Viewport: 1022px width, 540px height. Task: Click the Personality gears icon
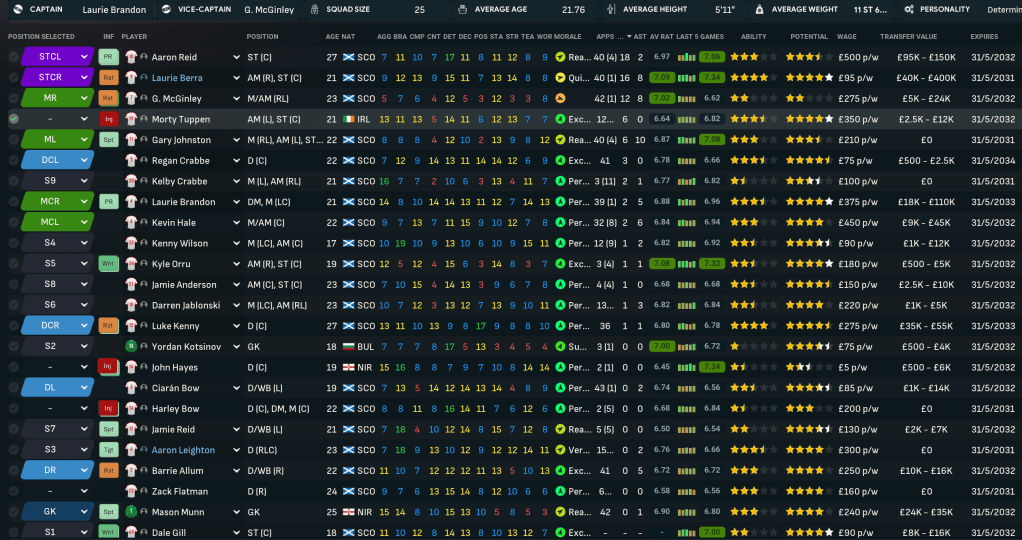pyautogui.click(x=909, y=9)
